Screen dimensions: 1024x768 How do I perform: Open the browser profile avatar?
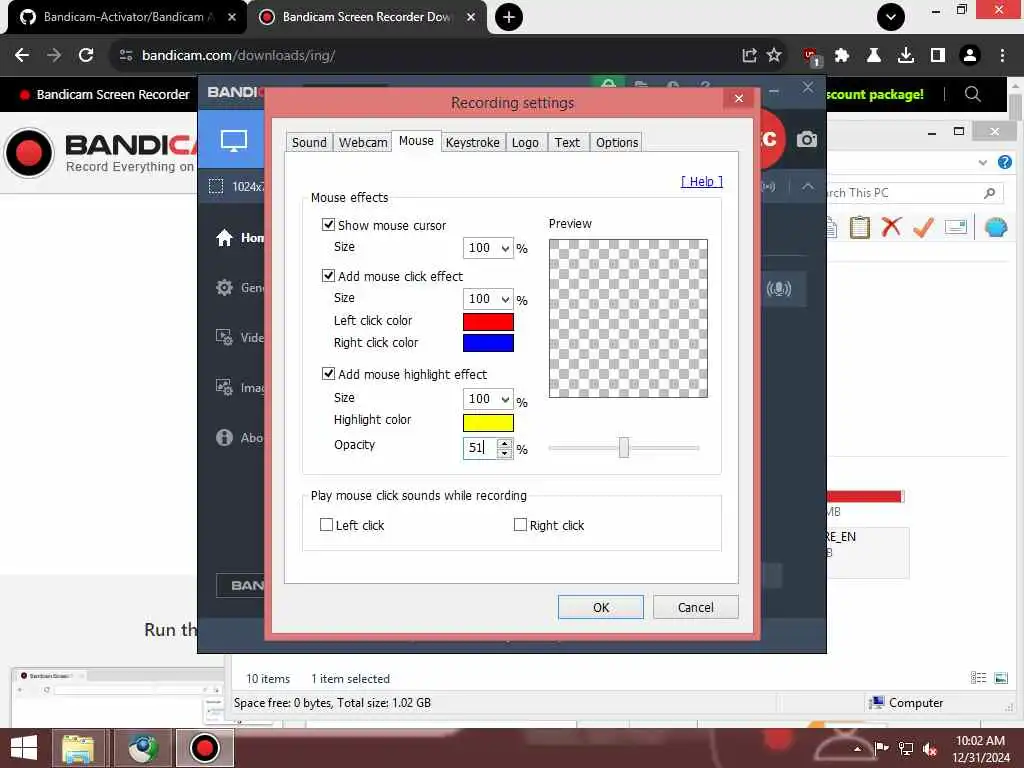coord(970,55)
